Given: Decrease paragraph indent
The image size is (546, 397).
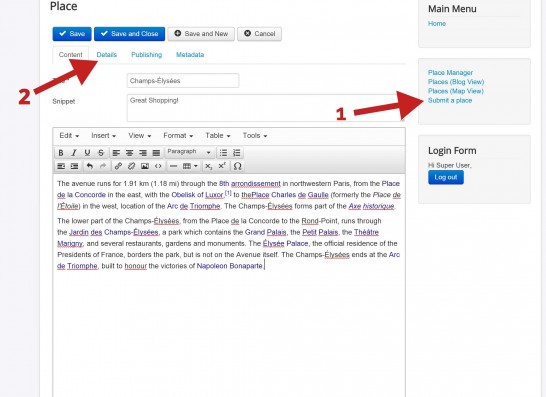Looking at the screenshot, I should coord(61,166).
